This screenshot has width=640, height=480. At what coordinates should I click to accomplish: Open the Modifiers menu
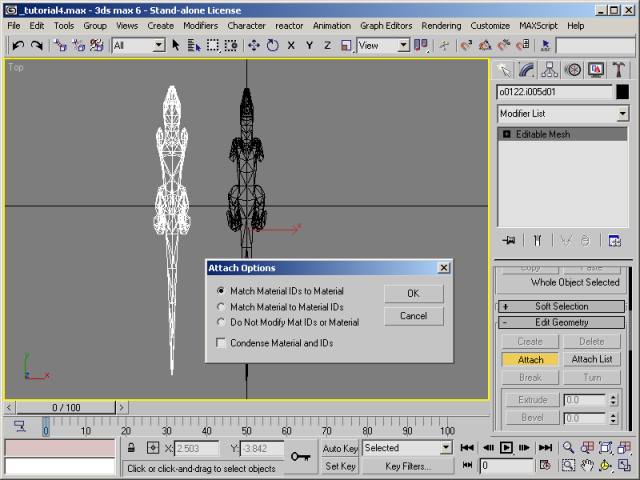click(200, 25)
